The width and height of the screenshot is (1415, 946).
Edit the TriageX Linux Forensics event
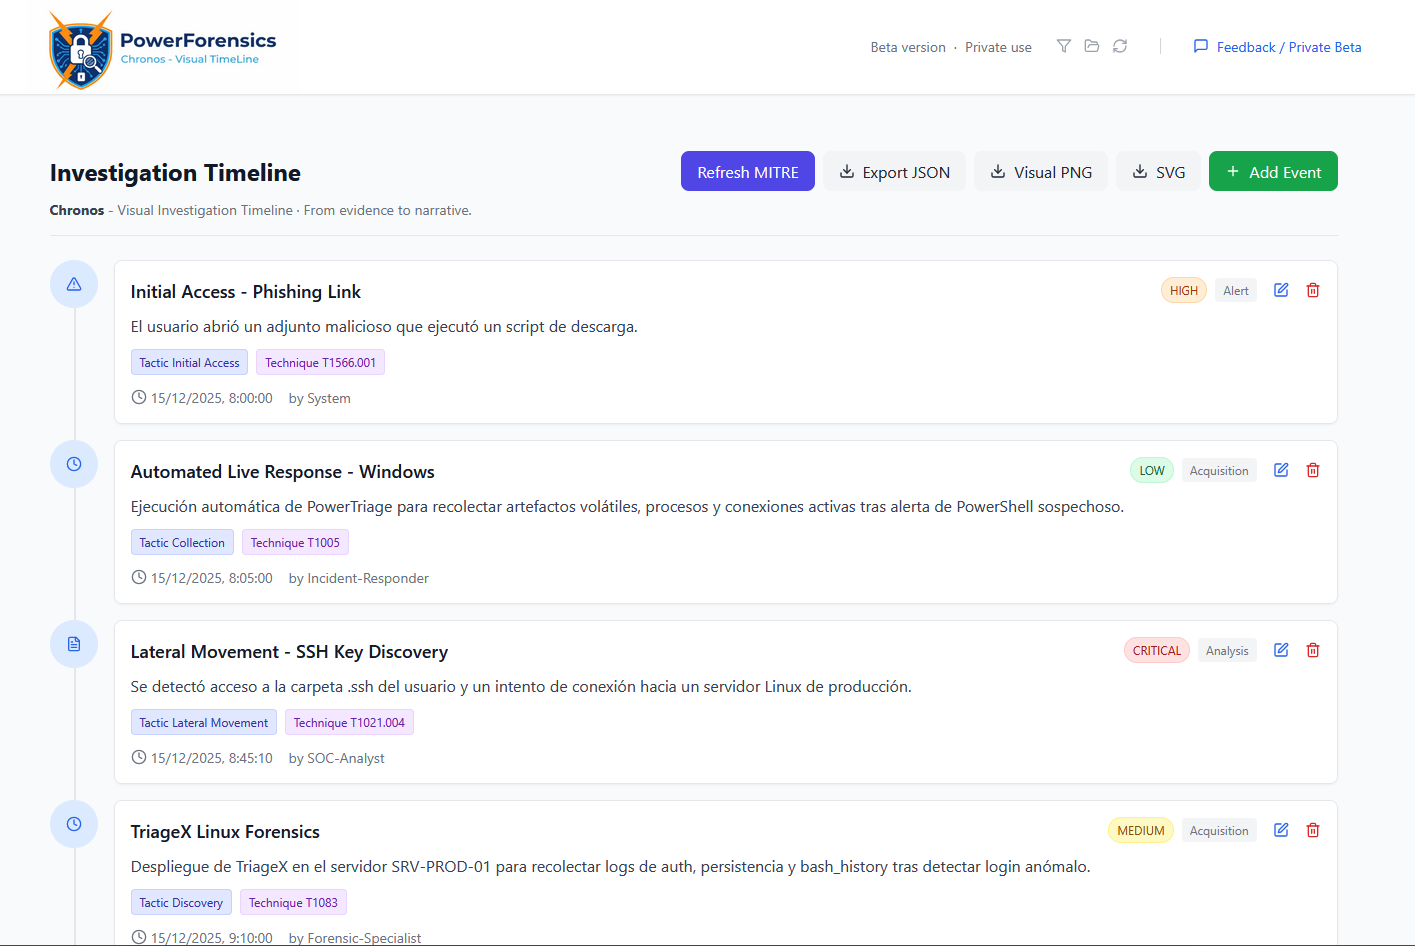(1281, 830)
